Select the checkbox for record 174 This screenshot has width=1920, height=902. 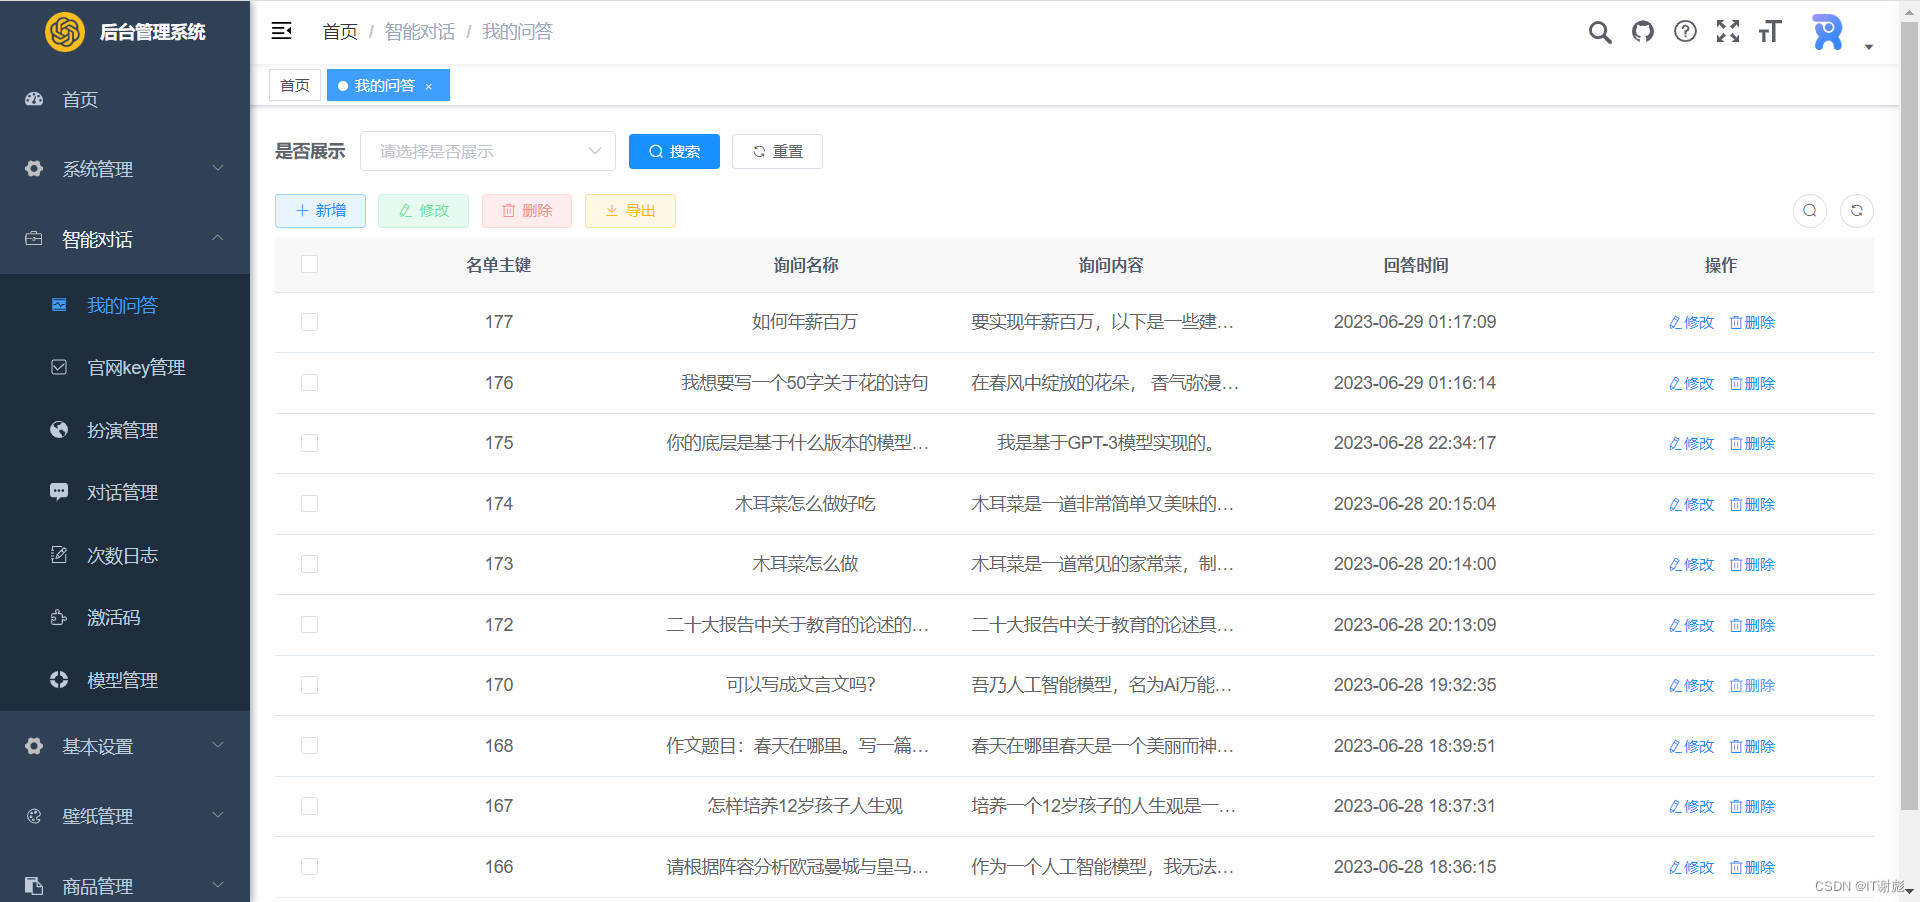click(309, 504)
